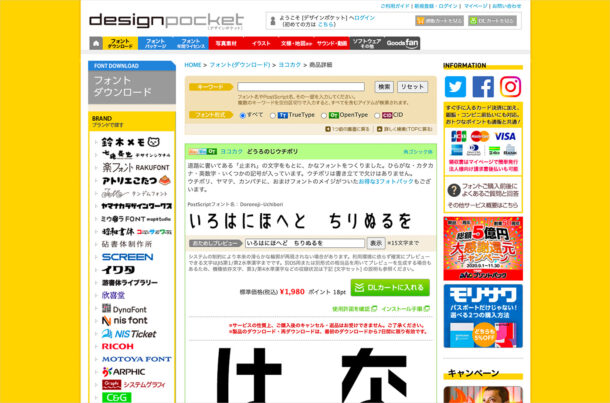Open ソフトウェア その他 navigation tab

367,43
